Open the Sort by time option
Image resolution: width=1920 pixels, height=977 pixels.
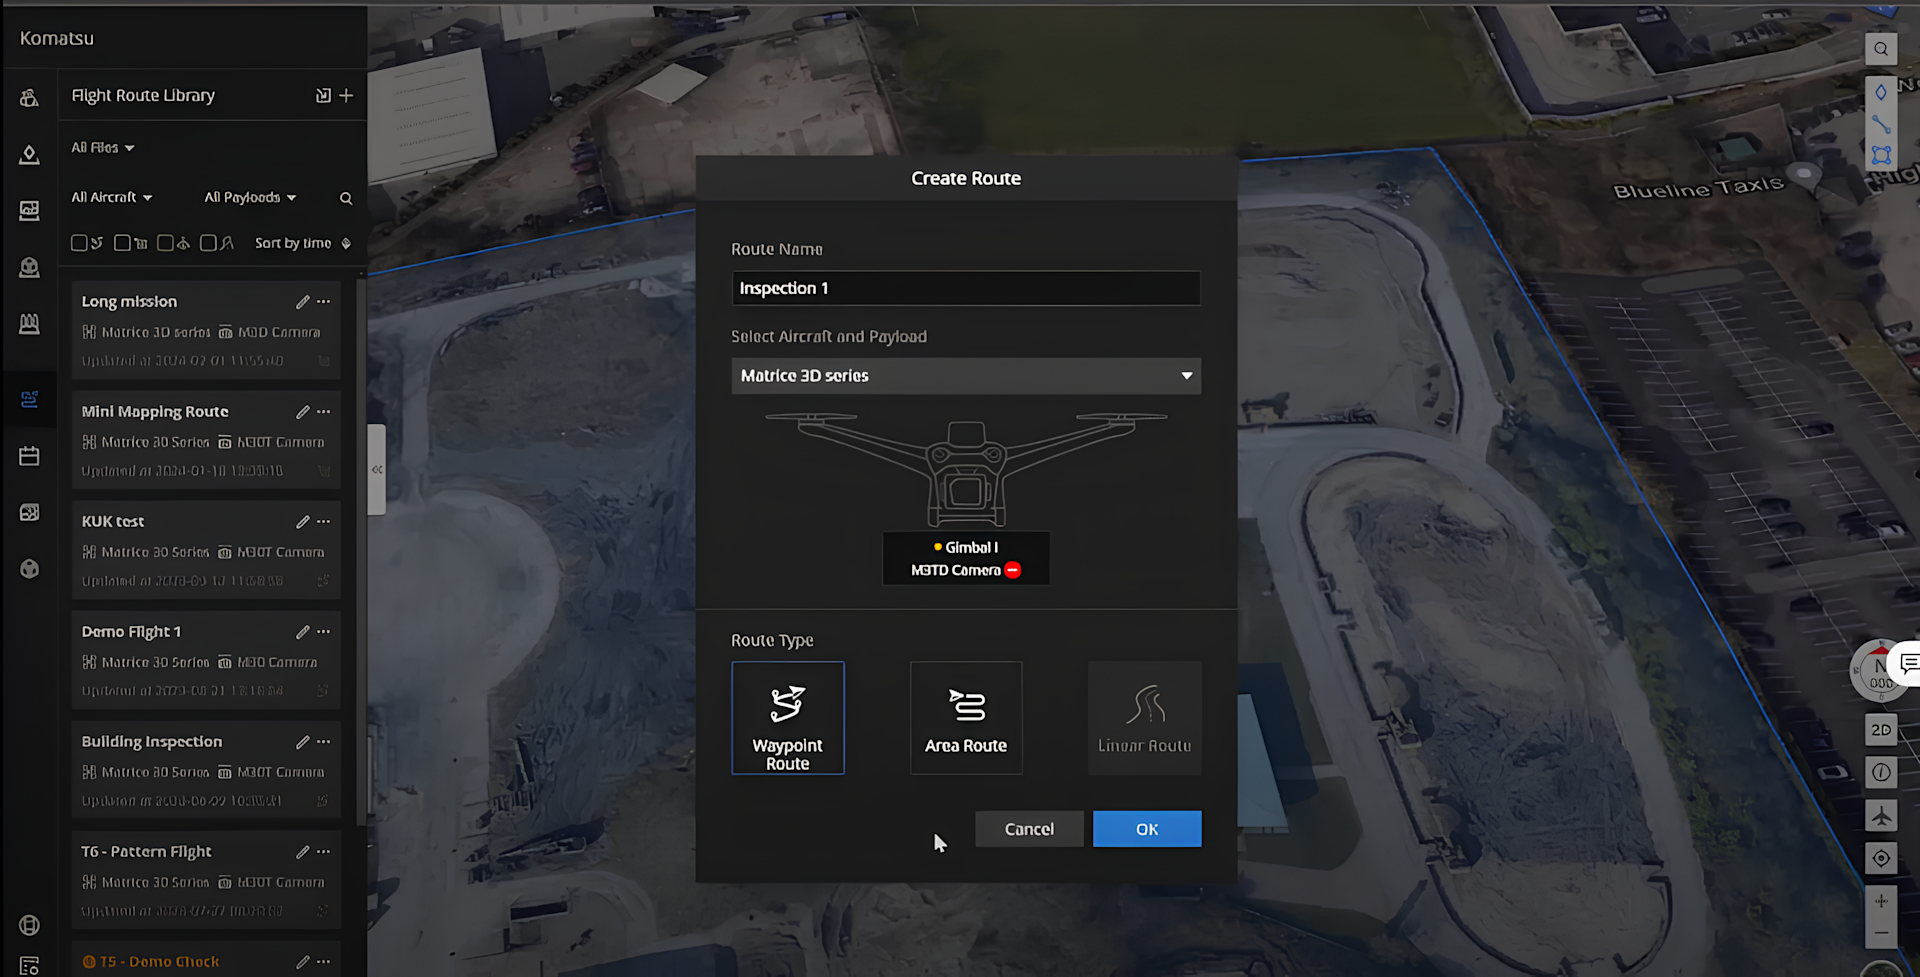pos(293,243)
